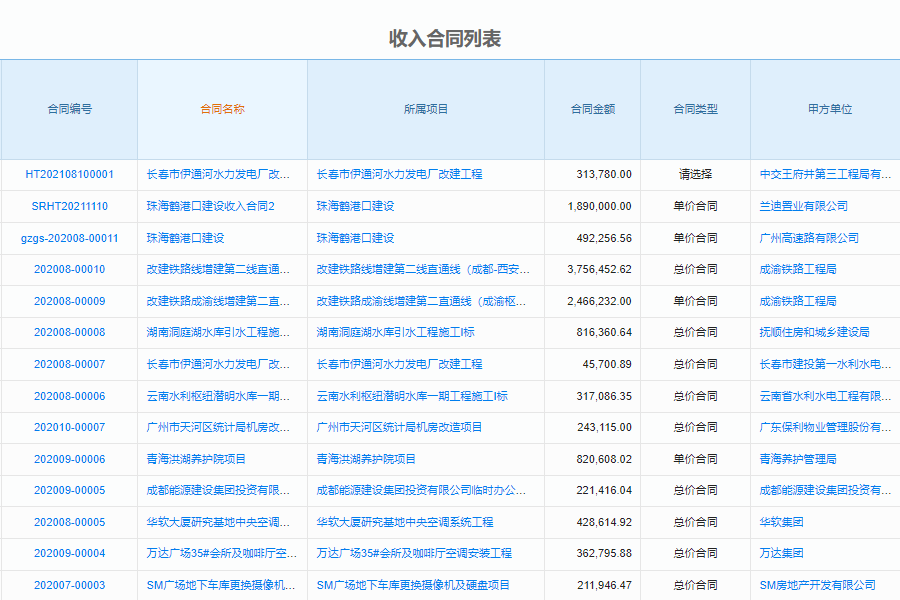Open project 广州市天河区统计局机房改造项目
Screen dimensions: 900x600
399,427
